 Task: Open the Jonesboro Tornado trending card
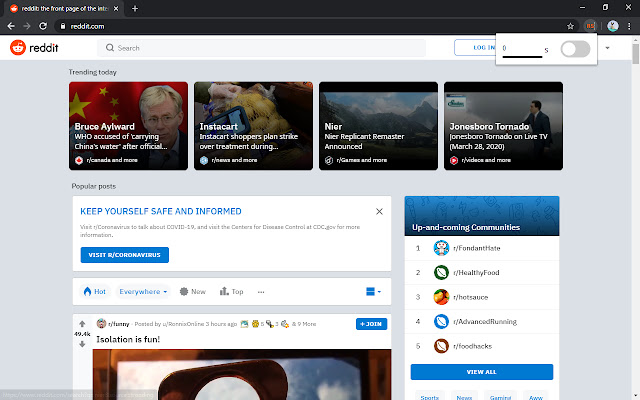point(503,126)
